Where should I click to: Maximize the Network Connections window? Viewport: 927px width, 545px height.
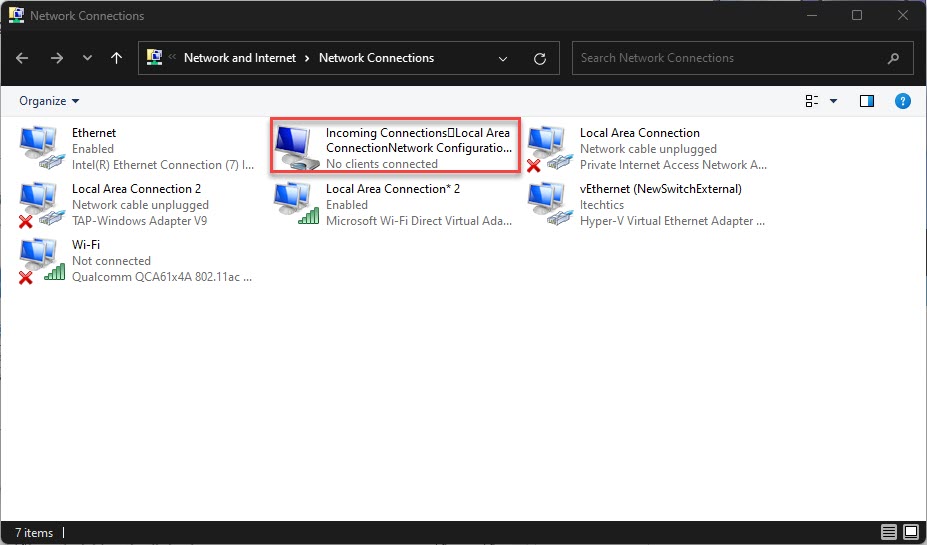pyautogui.click(x=857, y=15)
